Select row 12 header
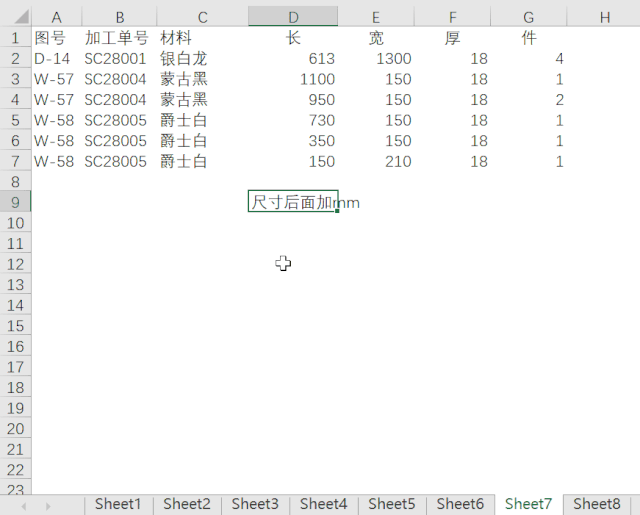 16,264
